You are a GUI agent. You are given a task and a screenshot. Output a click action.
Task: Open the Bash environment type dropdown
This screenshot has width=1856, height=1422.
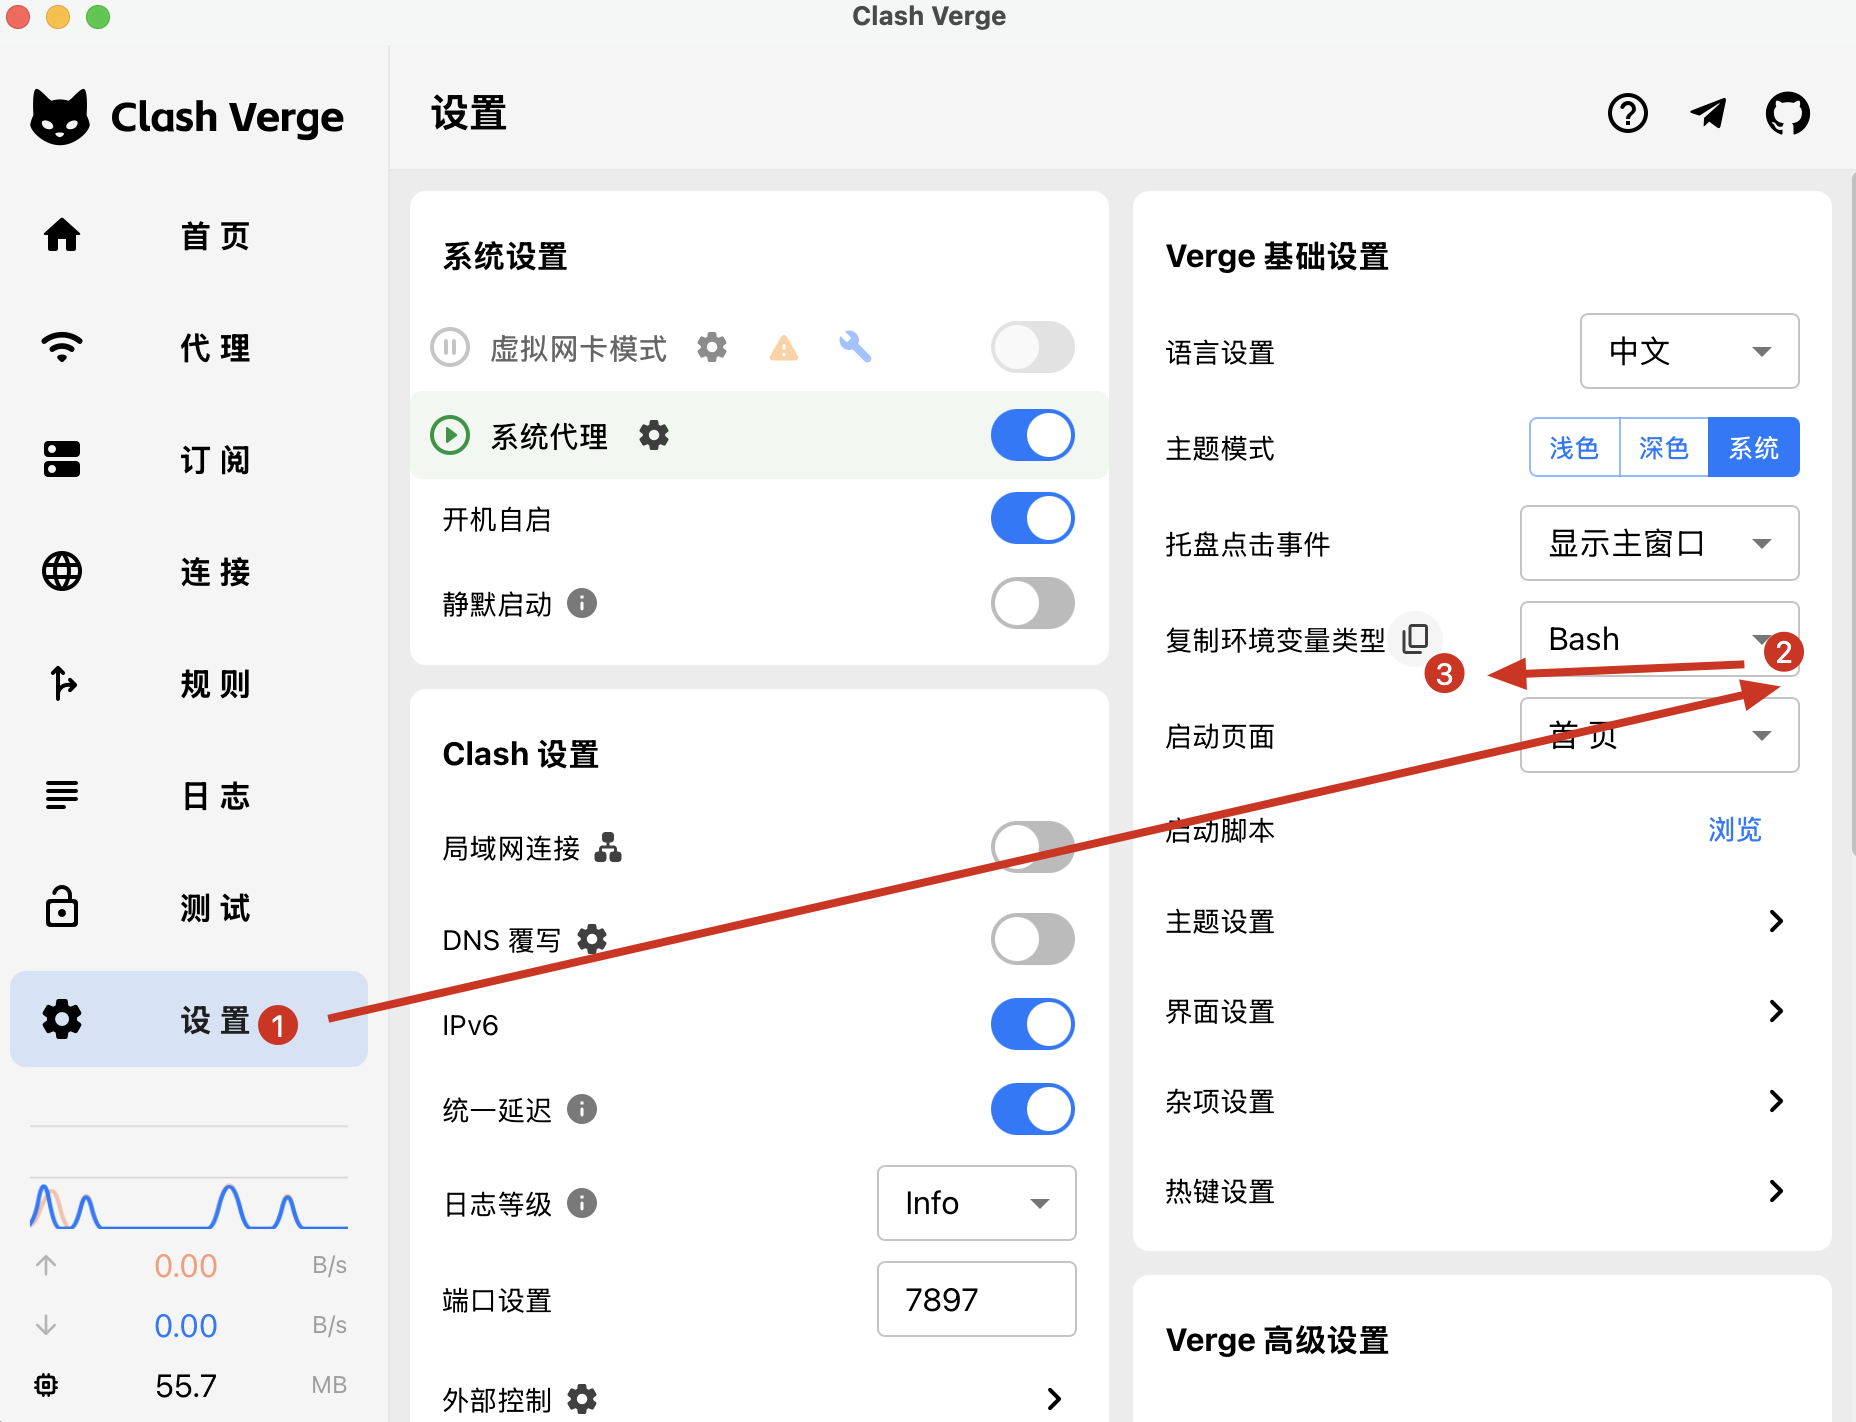pyautogui.click(x=1659, y=639)
